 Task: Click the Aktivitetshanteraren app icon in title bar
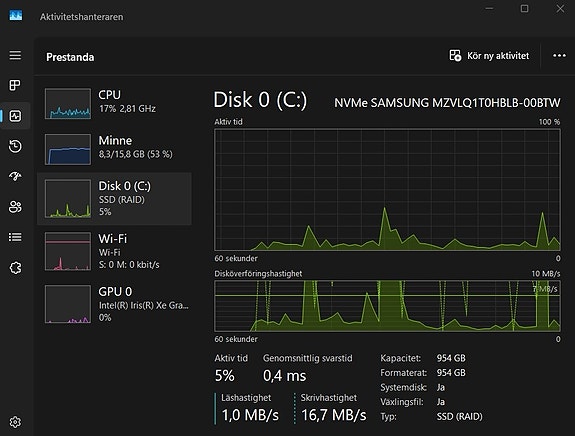tap(15, 15)
